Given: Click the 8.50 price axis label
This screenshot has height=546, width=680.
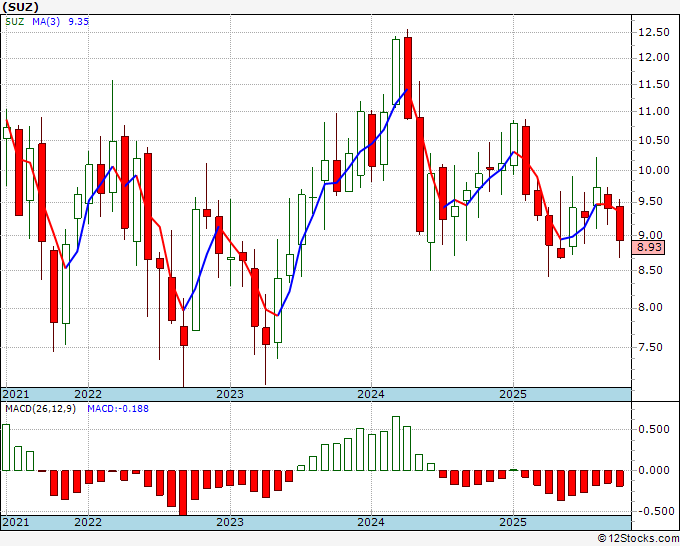Looking at the screenshot, I should coord(651,270).
